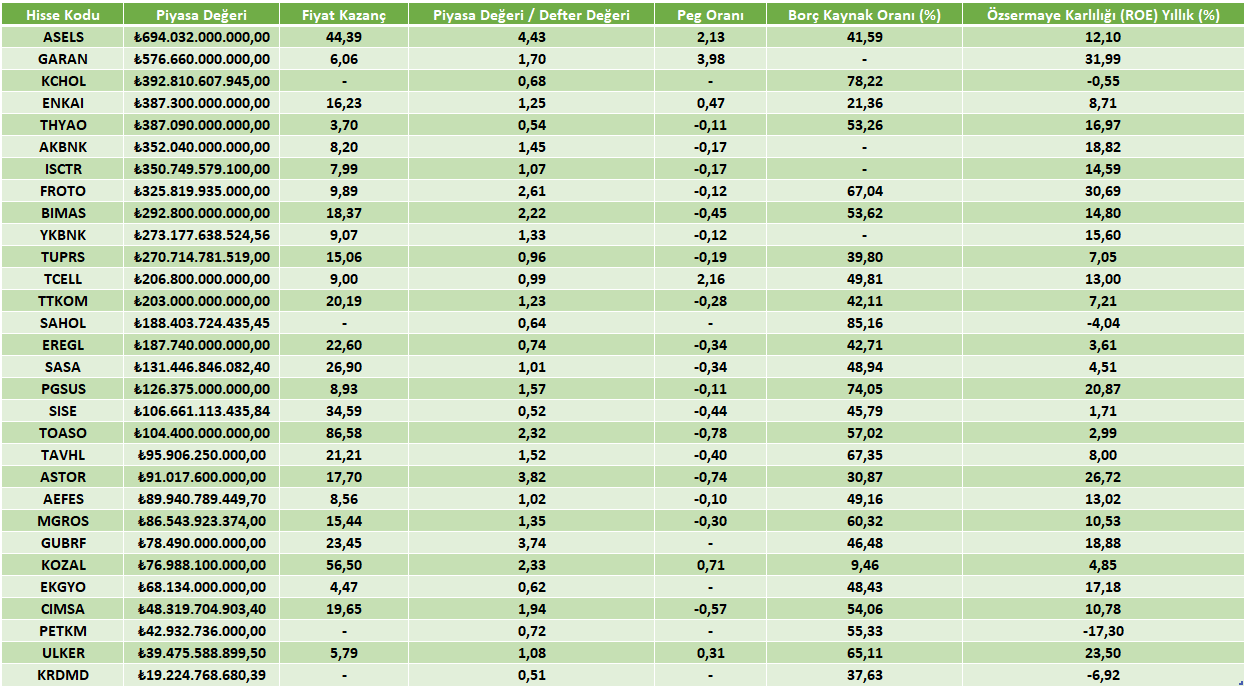Select the Peg Oranı header cell
This screenshot has height=688, width=1246.
(709, 15)
